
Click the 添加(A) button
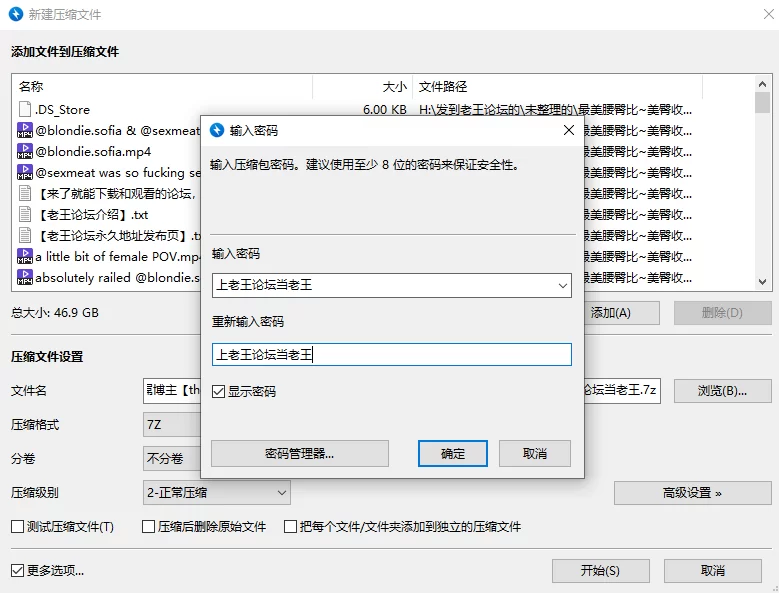pyautogui.click(x=622, y=313)
